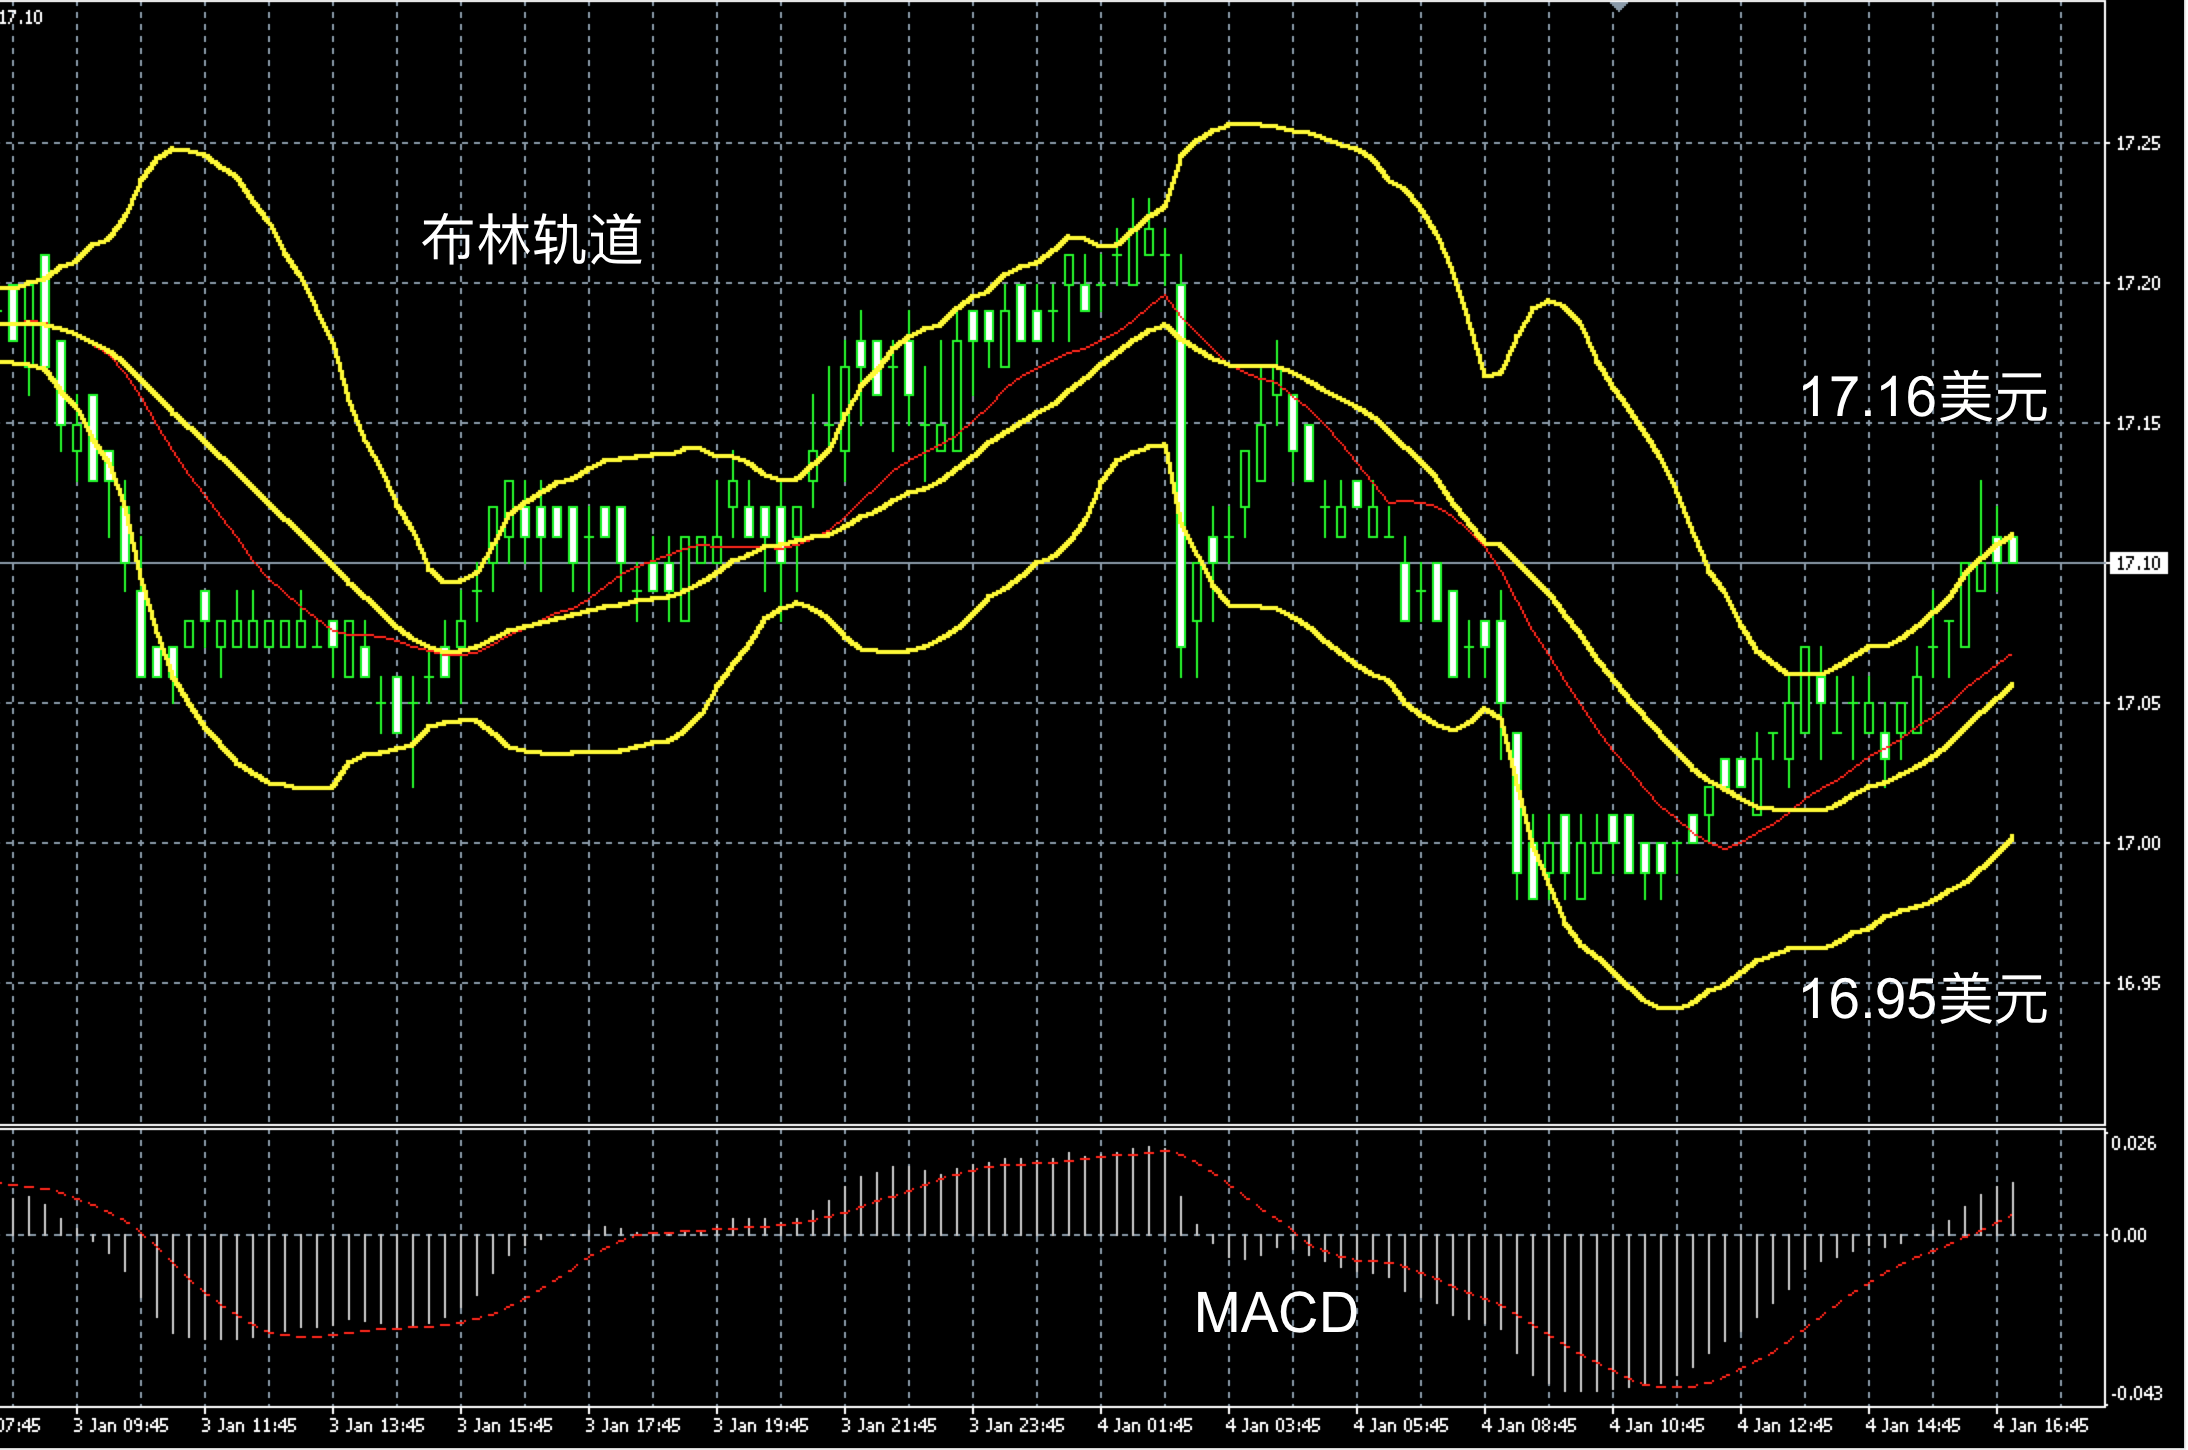Click the 17.10 price readout at top-left
This screenshot has height=1450, width=2188.
point(22,17)
